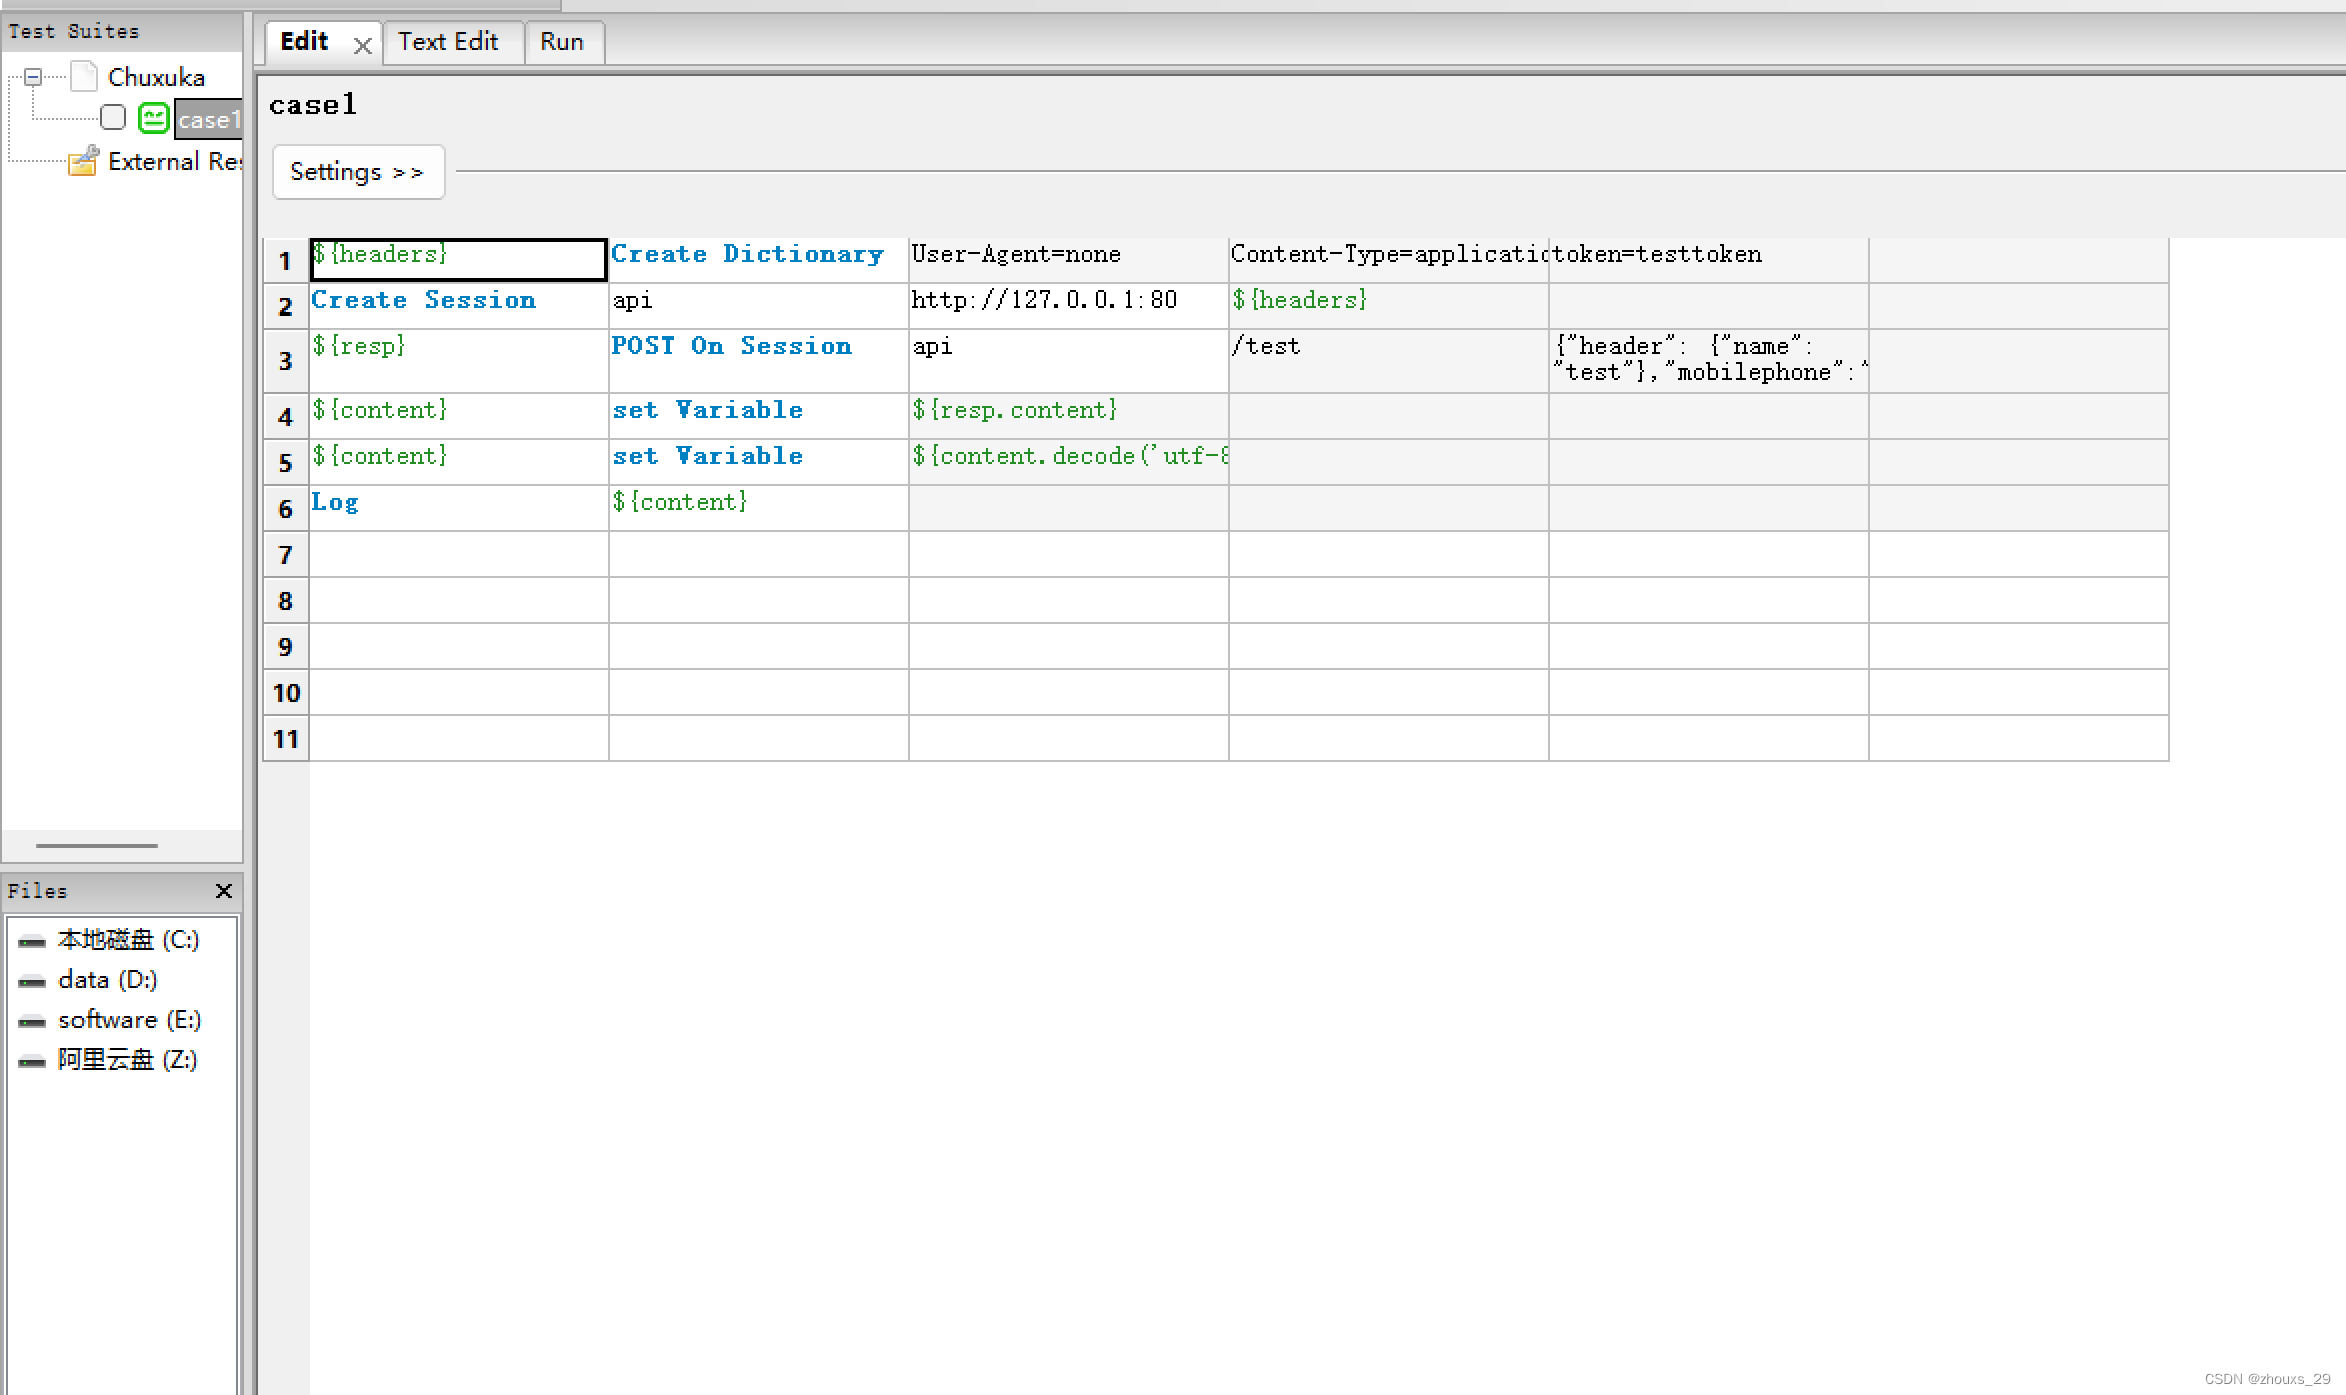Click the tree panel horizontal scrollbar
The height and width of the screenshot is (1395, 2346).
[97, 846]
